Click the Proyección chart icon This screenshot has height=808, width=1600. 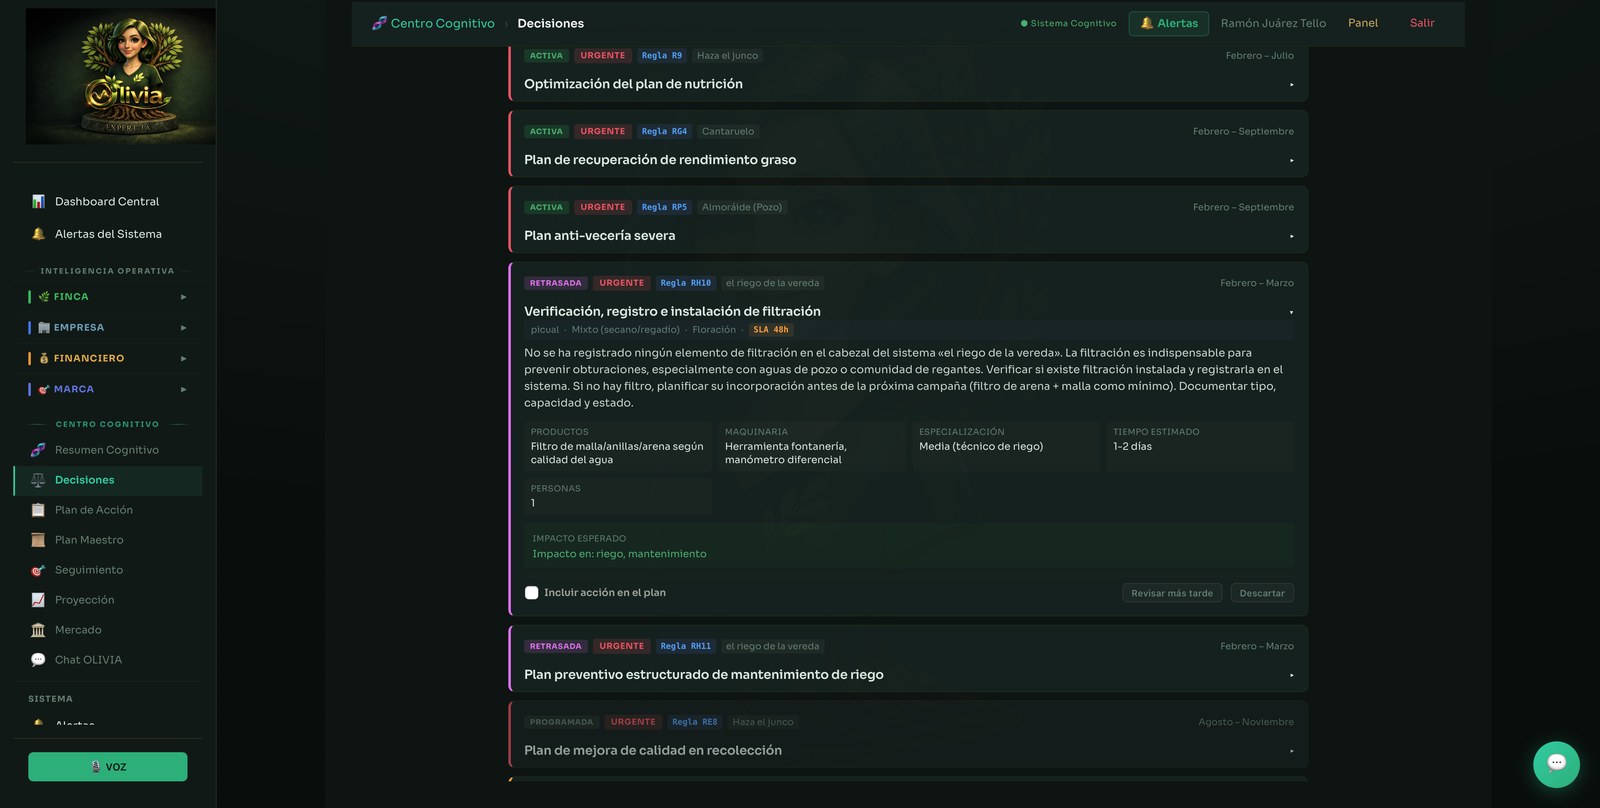[38, 600]
